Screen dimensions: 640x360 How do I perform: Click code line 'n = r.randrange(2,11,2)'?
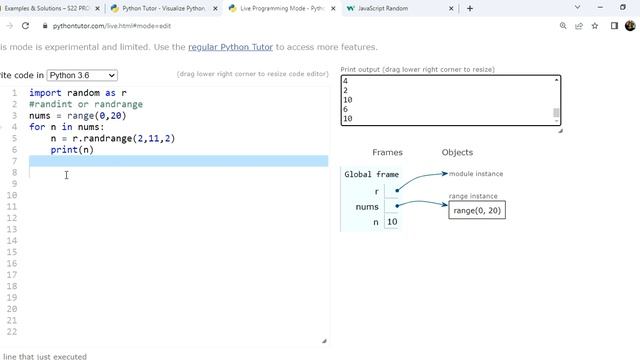[x=113, y=138]
